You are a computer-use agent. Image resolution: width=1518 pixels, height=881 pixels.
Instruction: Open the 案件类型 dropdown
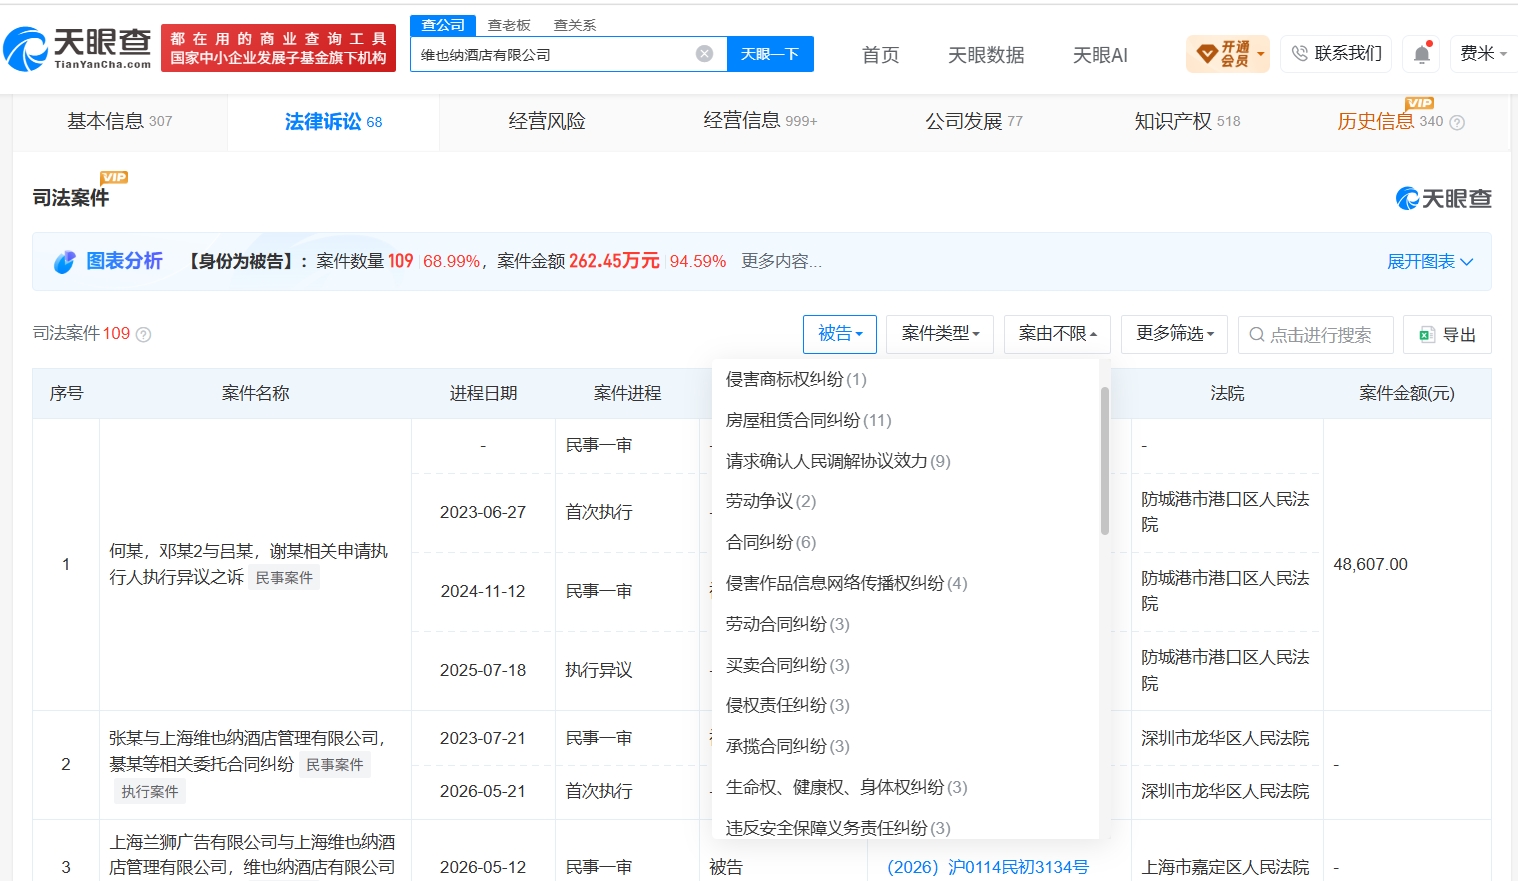pos(940,334)
